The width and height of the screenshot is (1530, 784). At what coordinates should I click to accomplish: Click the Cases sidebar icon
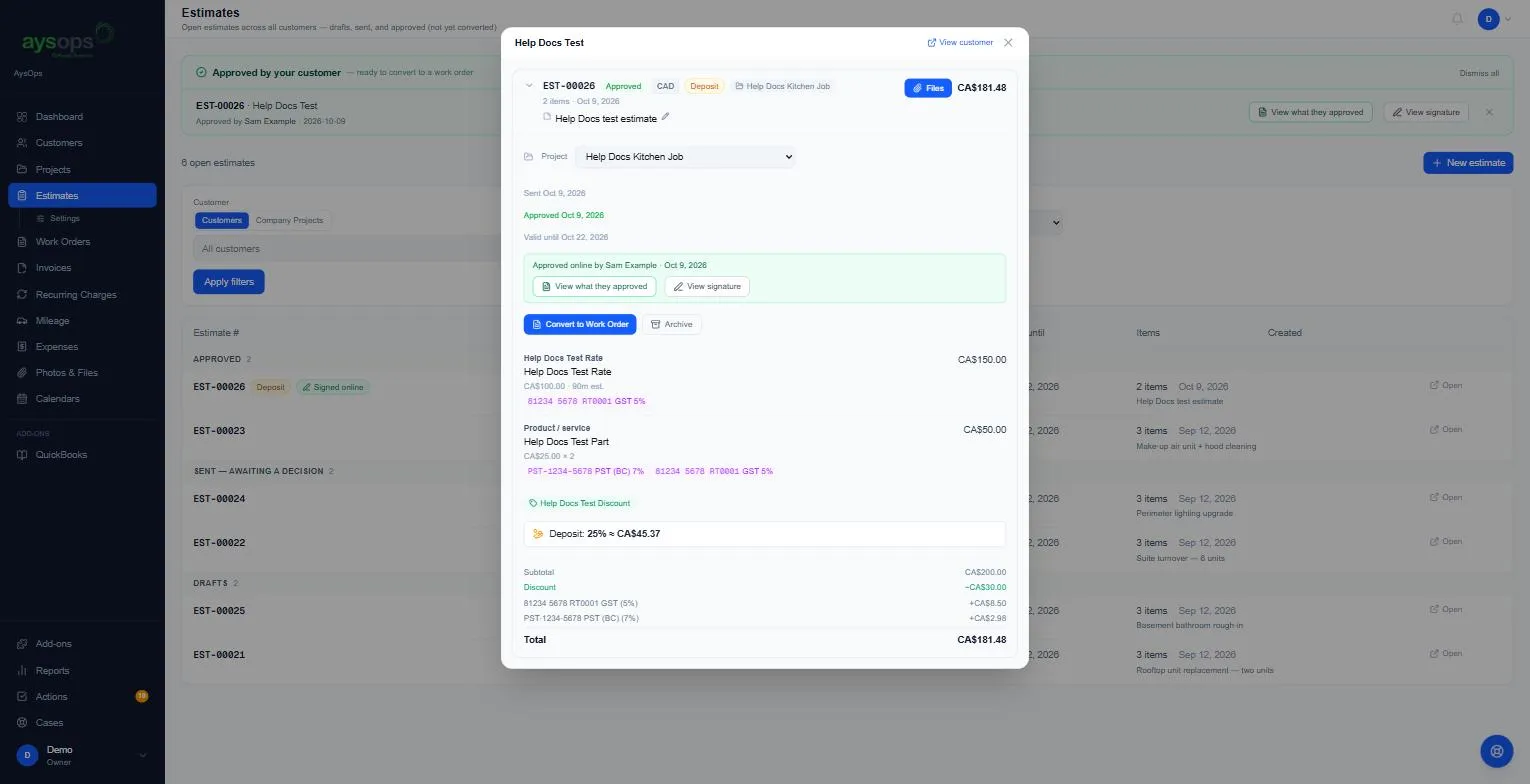(22, 723)
